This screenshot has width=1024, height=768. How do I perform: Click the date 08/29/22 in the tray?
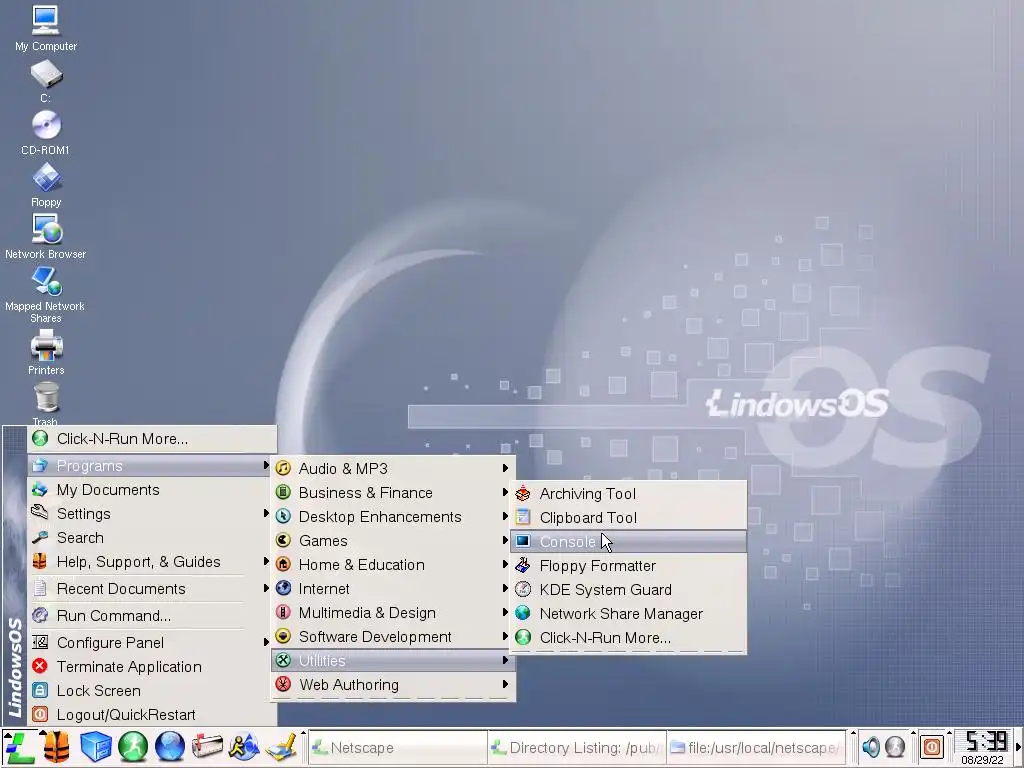(982, 760)
